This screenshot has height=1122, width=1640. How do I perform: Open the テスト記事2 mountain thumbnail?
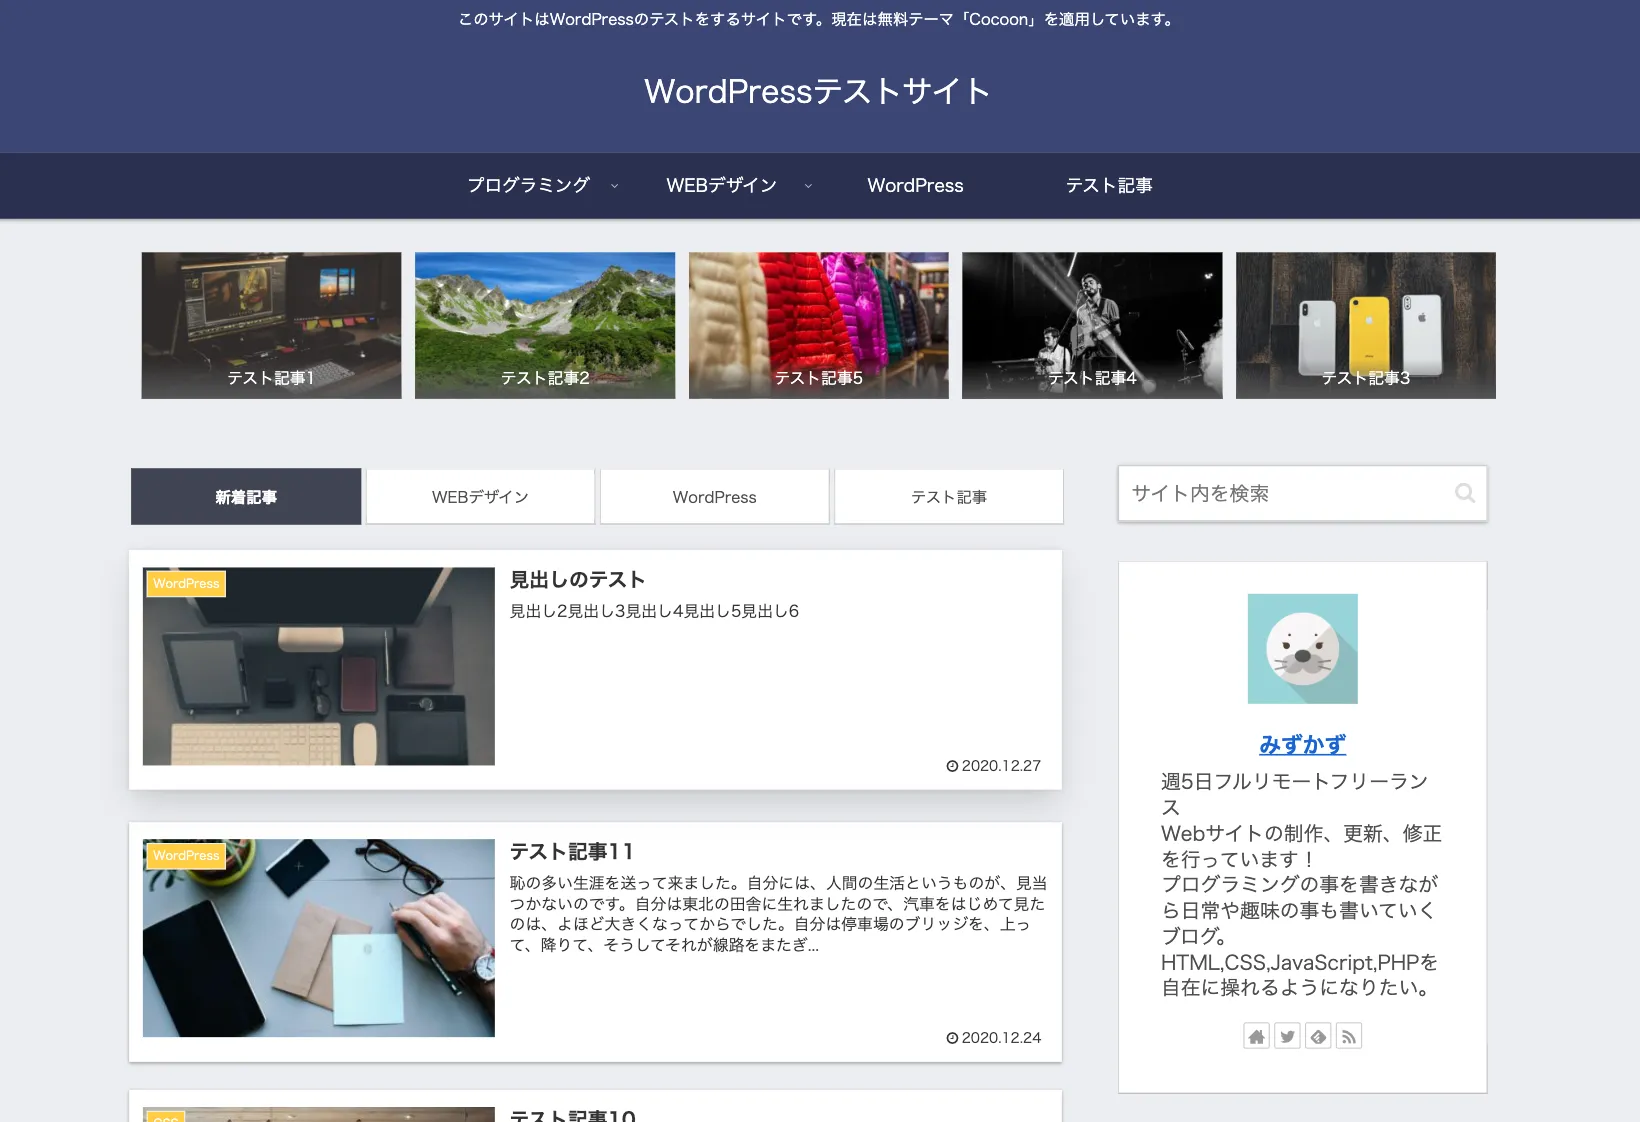point(545,325)
